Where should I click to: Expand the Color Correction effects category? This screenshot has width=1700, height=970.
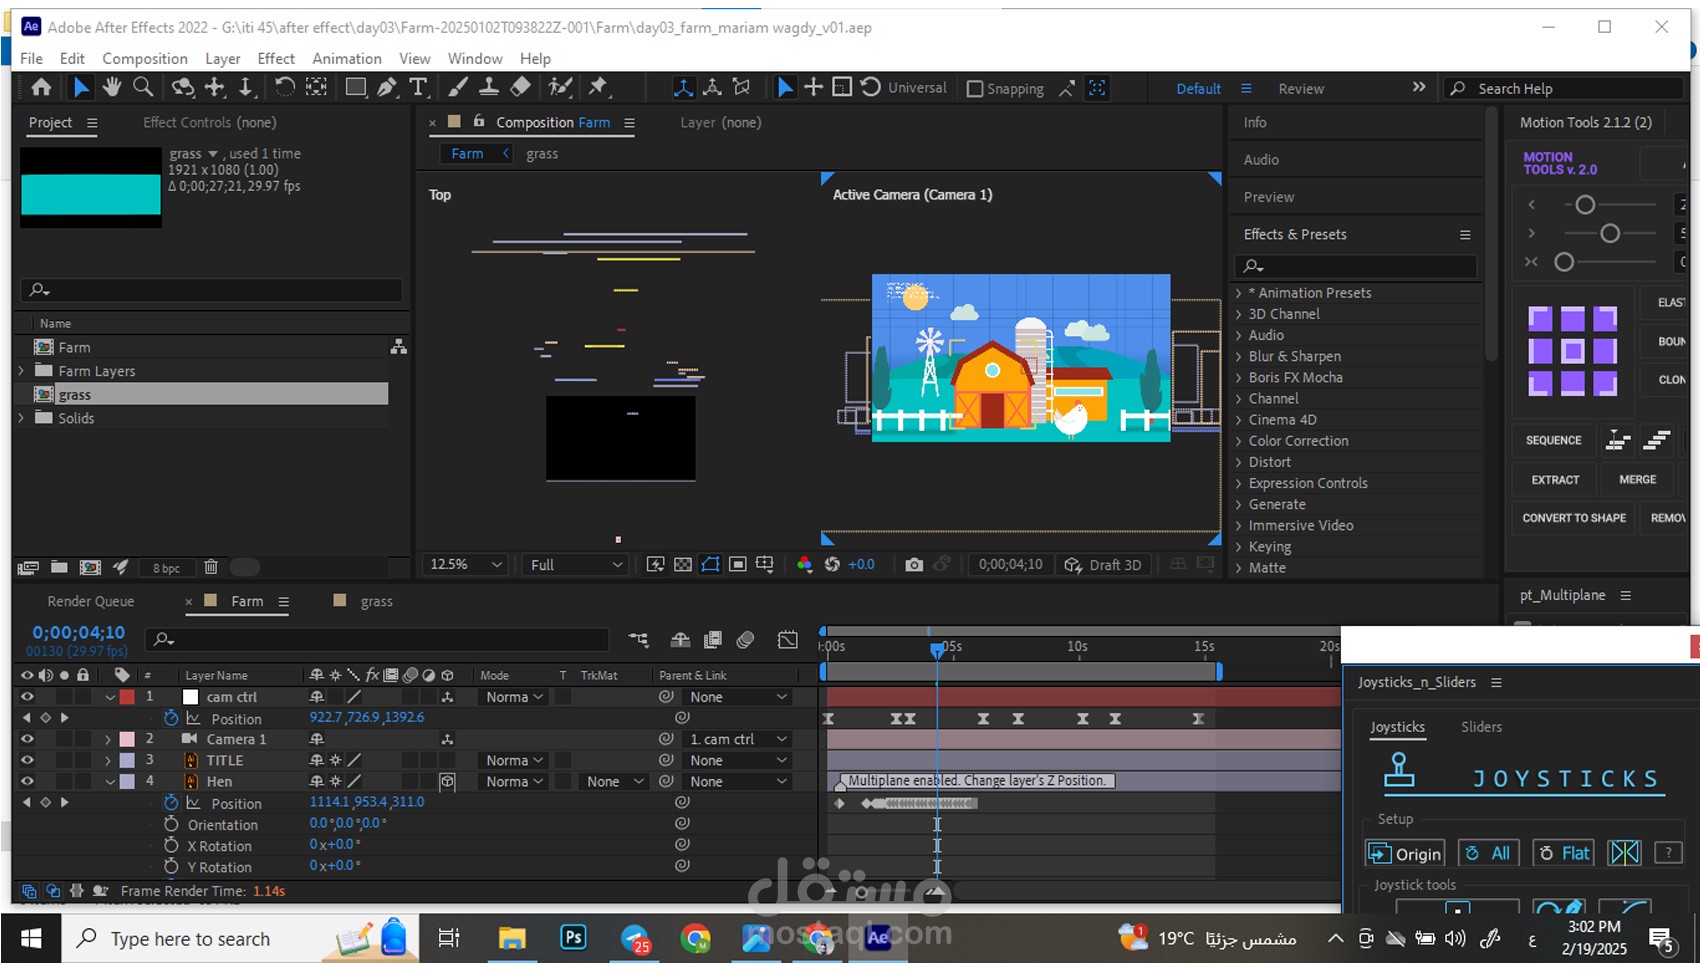click(1239, 441)
